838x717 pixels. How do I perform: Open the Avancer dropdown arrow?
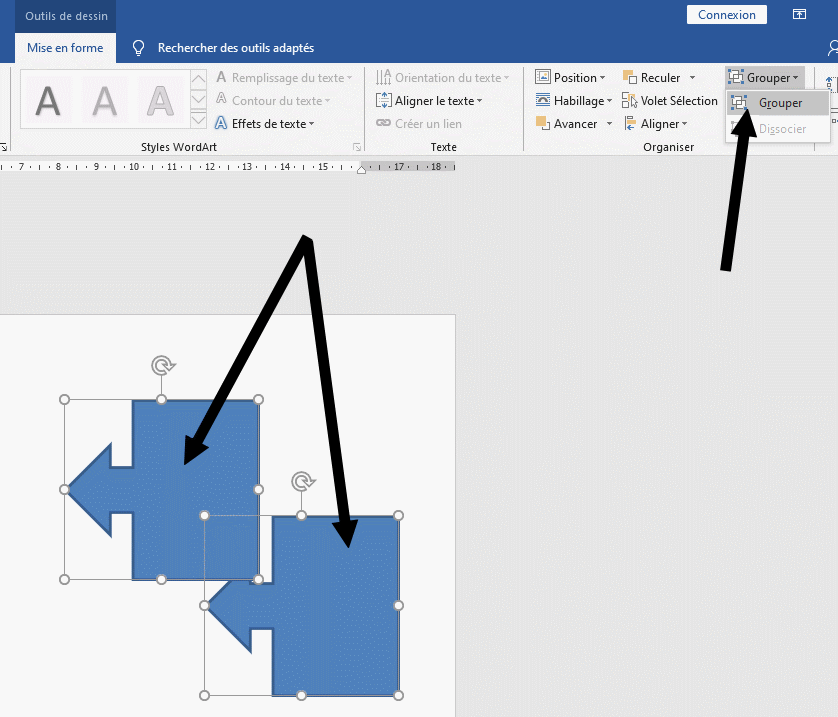click(x=608, y=124)
